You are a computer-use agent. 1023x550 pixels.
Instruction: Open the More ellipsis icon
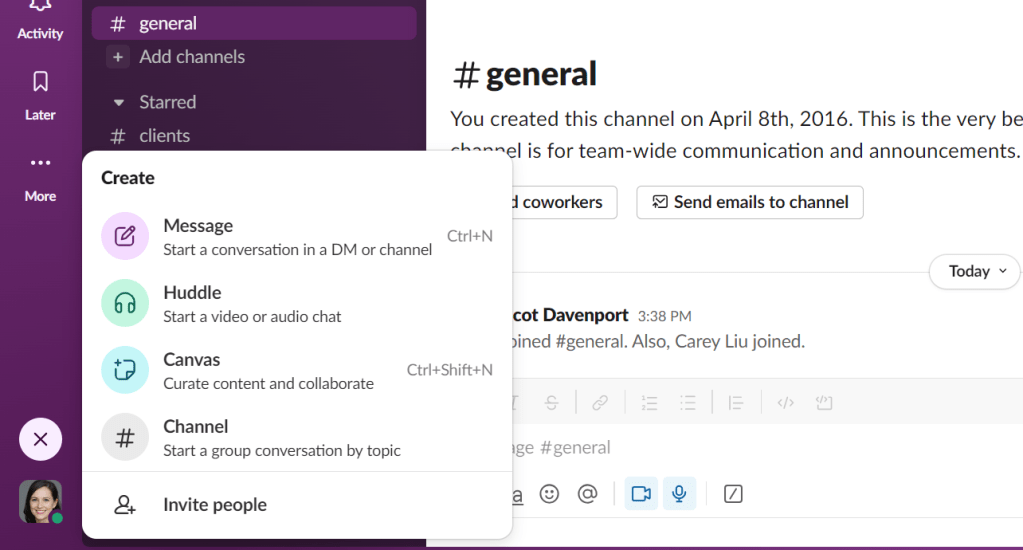(x=40, y=162)
